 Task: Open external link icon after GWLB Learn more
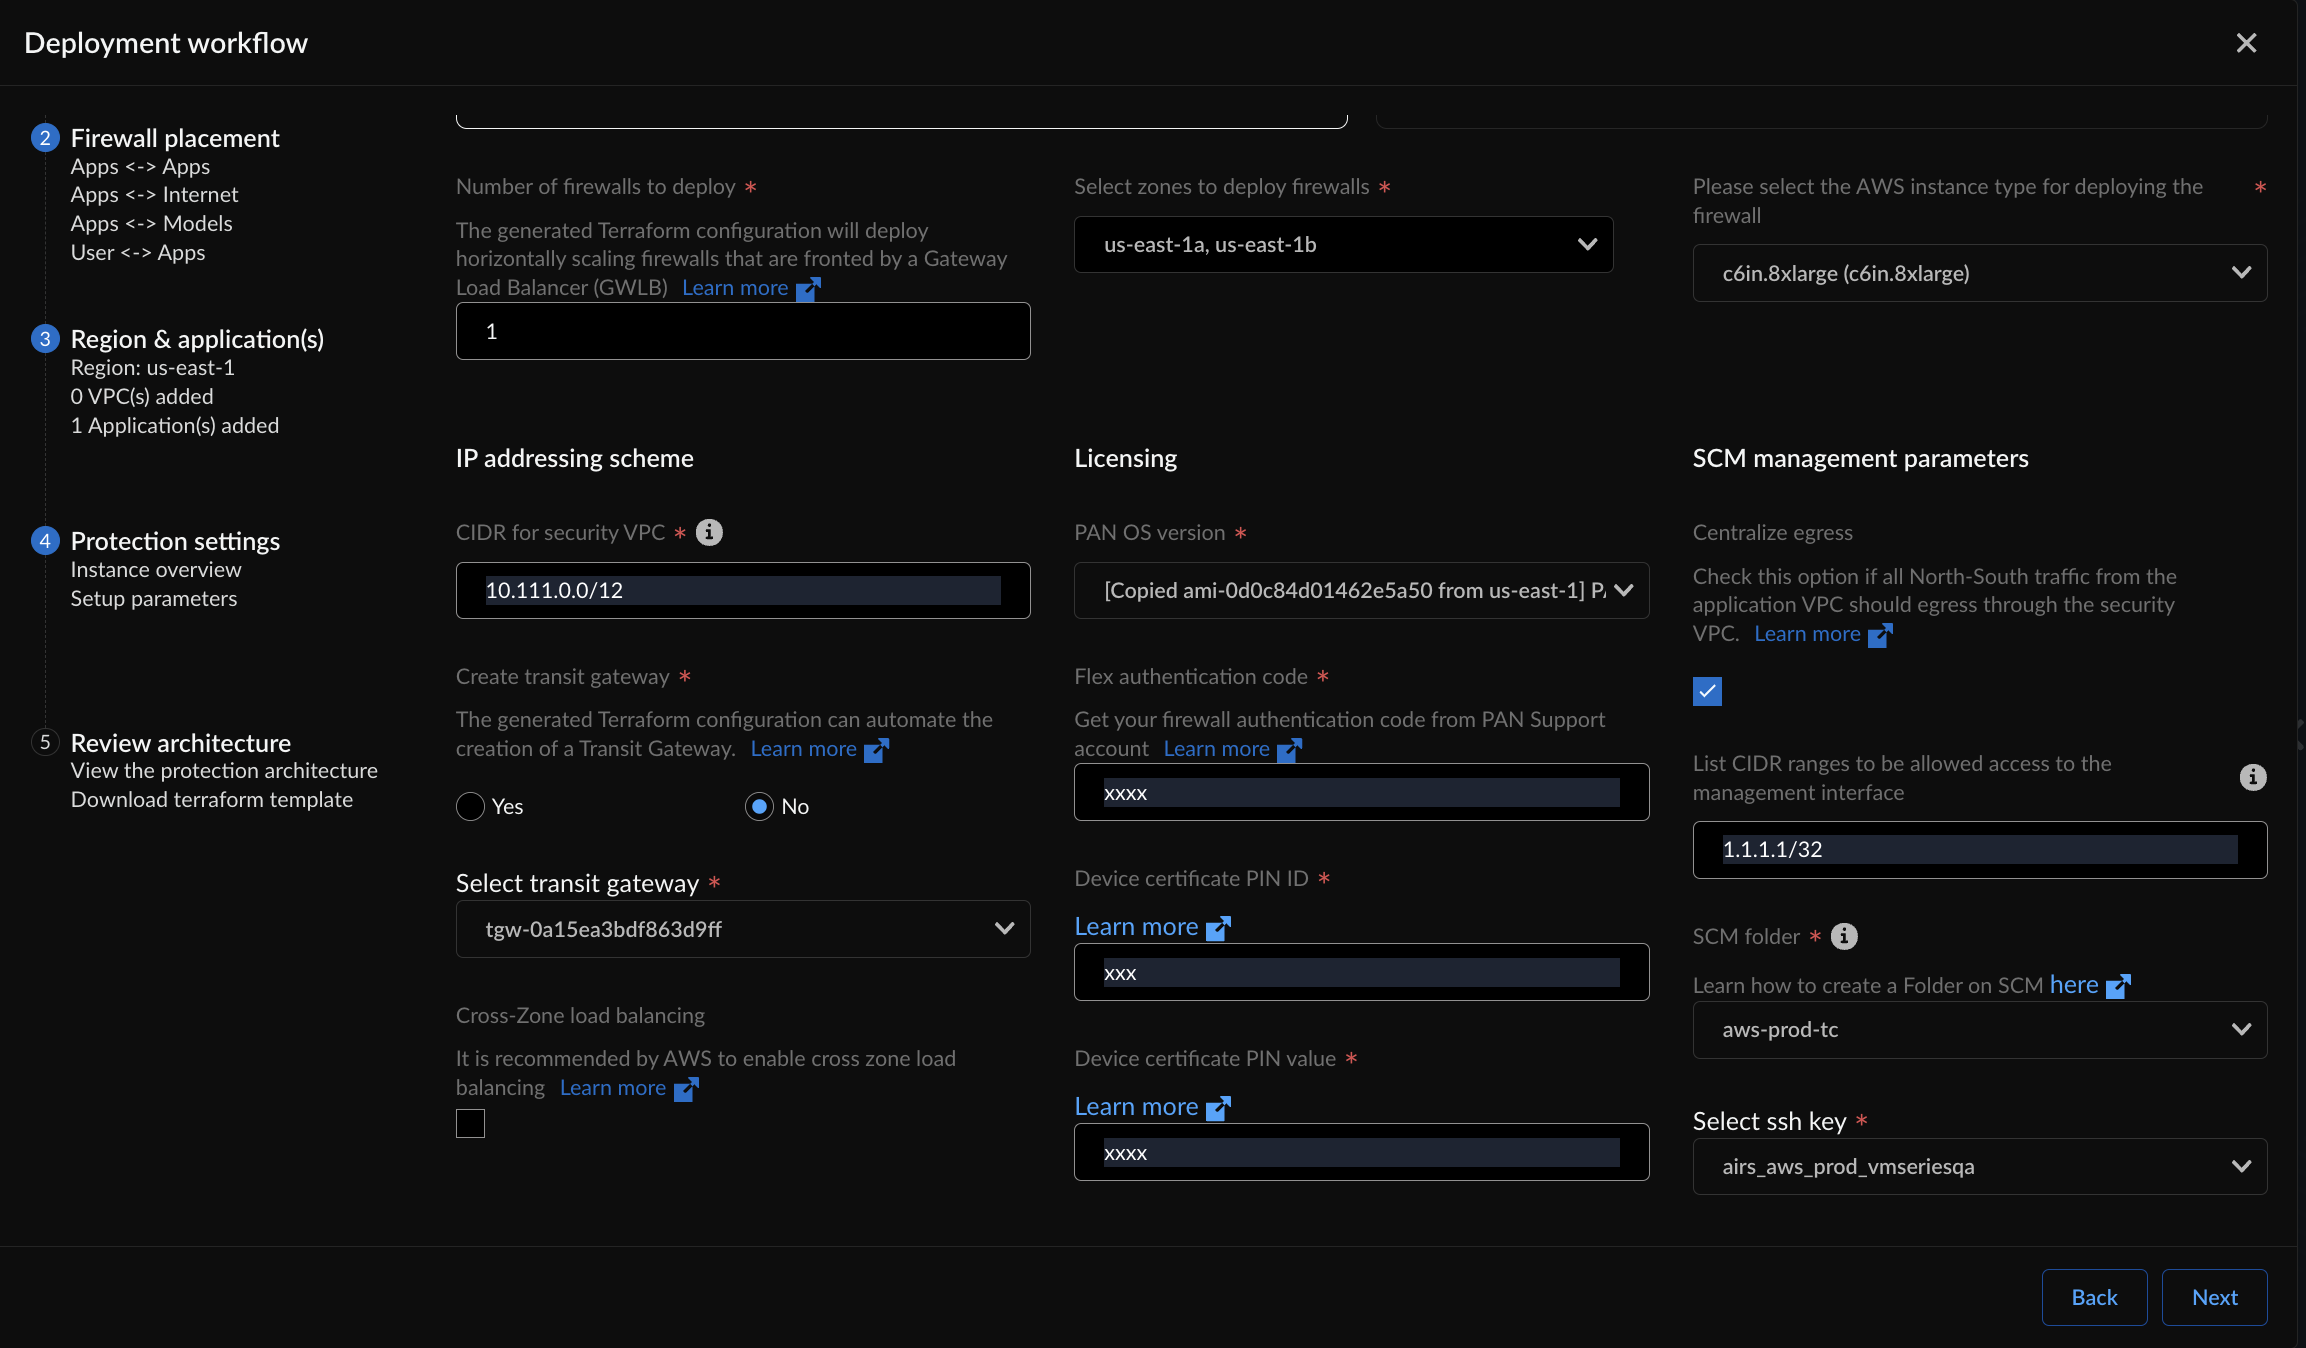pos(808,288)
